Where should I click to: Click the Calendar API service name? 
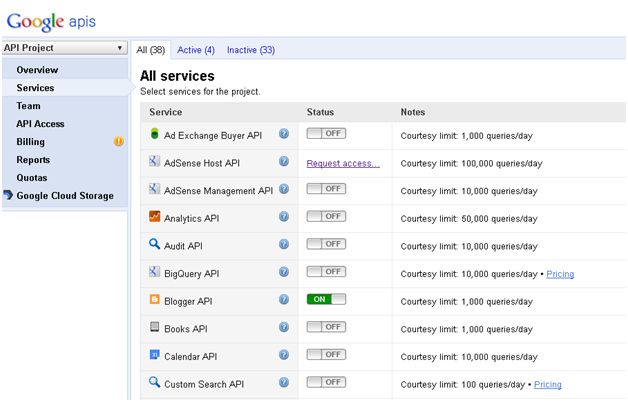tap(190, 357)
